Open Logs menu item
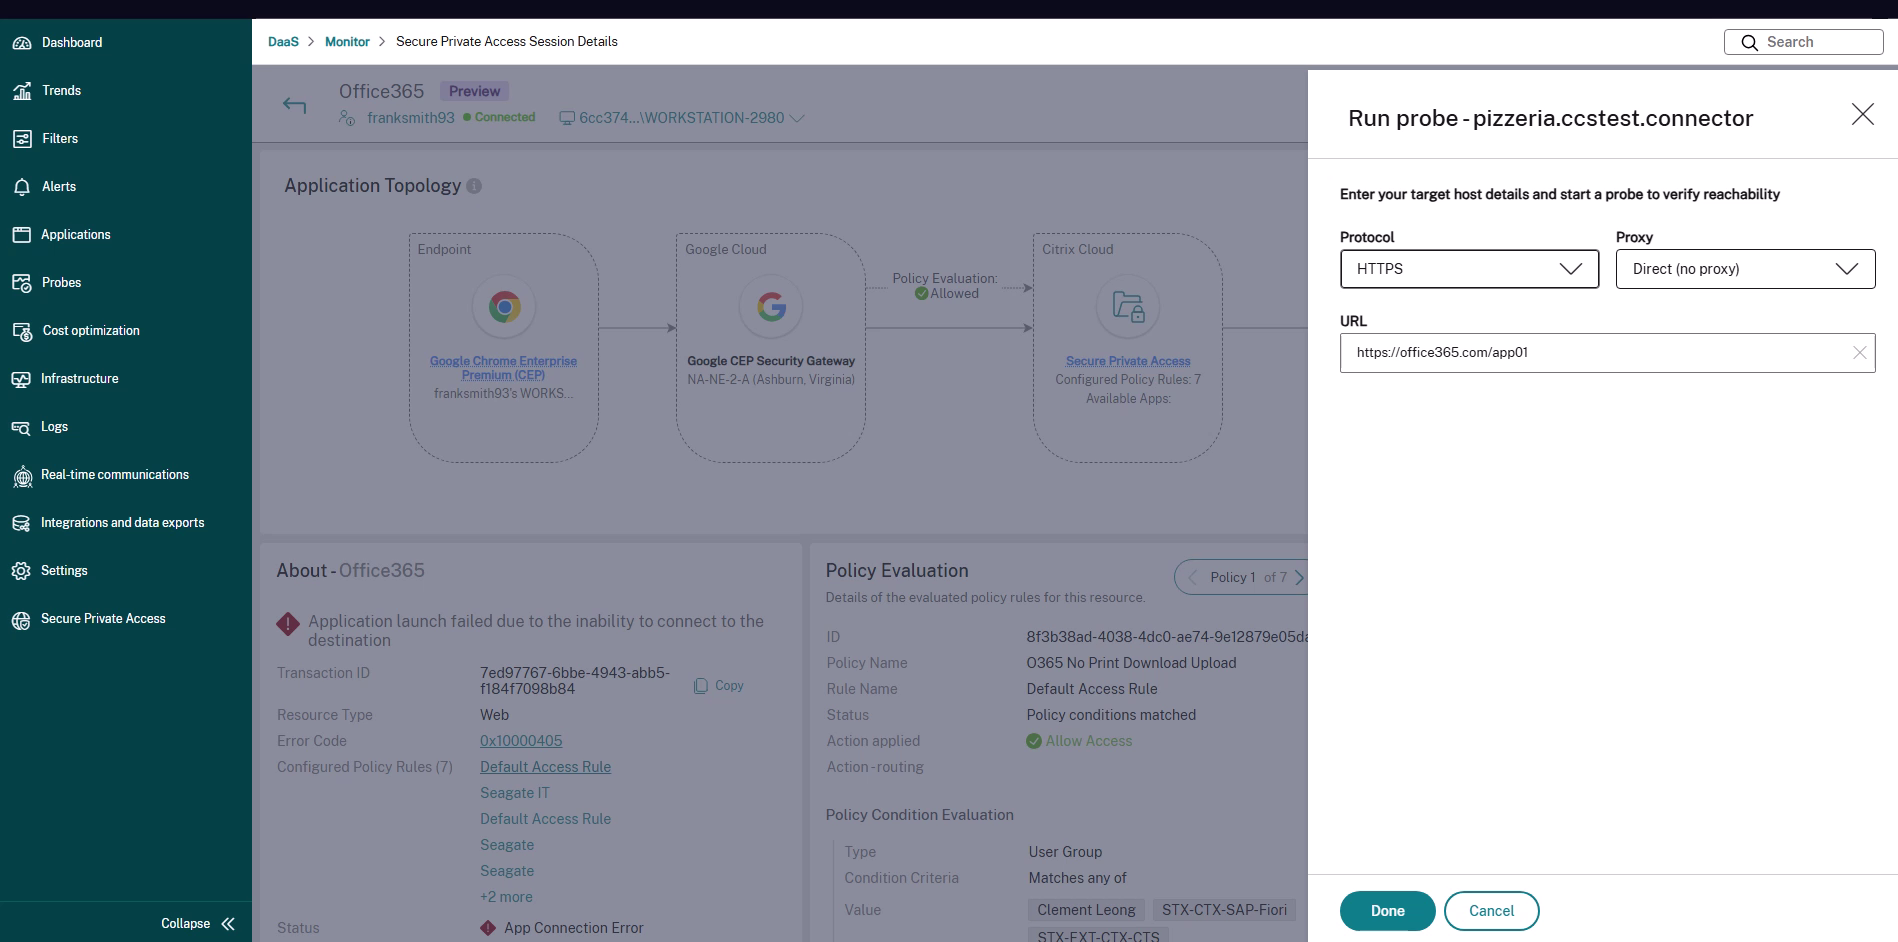 (x=55, y=427)
